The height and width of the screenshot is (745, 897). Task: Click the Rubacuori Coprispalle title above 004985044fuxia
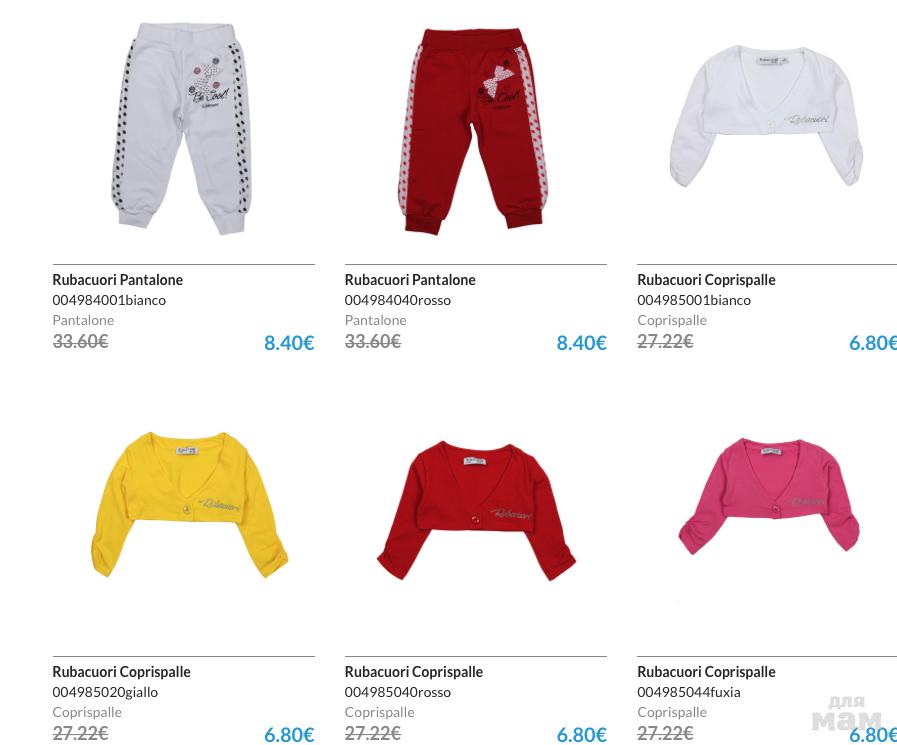pos(706,672)
